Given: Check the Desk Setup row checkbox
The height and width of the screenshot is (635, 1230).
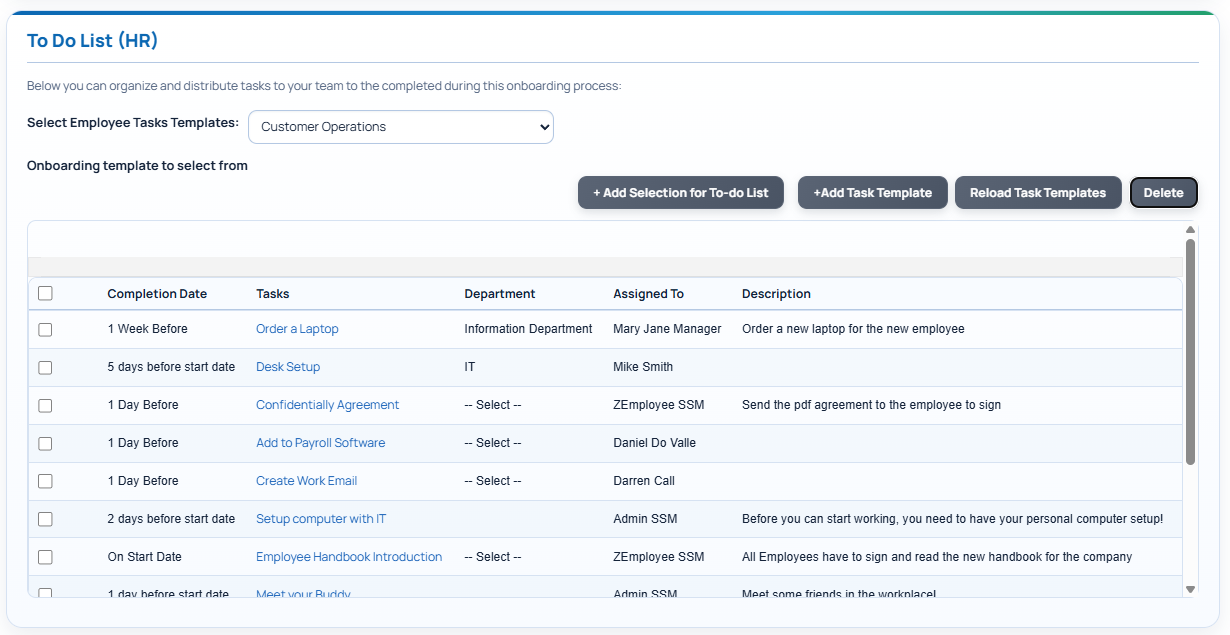Looking at the screenshot, I should click(x=45, y=367).
